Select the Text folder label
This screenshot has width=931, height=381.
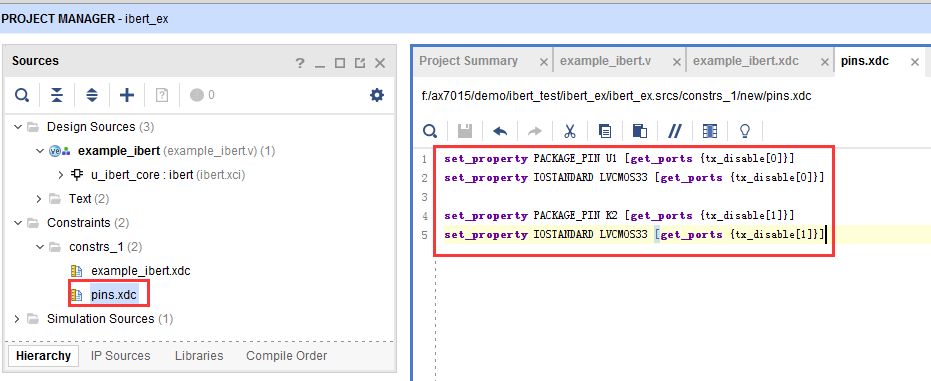pyautogui.click(x=80, y=199)
